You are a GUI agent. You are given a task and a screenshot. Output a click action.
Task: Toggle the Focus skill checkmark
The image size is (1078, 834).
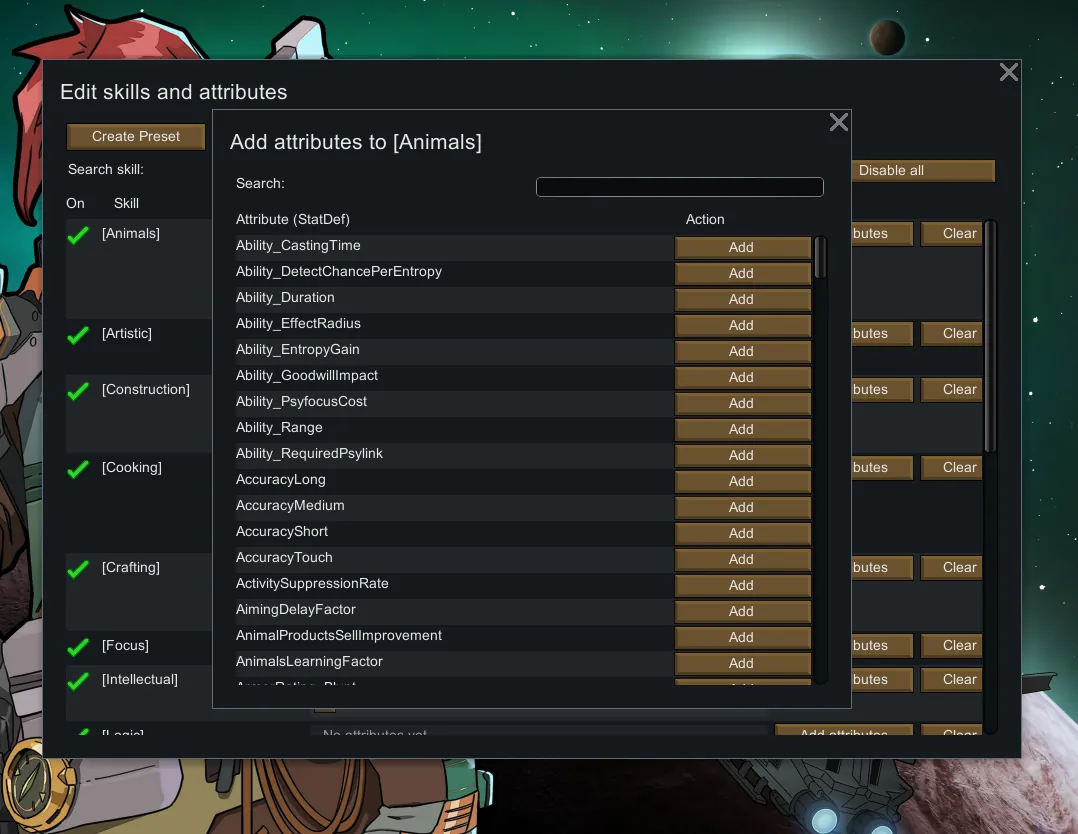coord(78,648)
